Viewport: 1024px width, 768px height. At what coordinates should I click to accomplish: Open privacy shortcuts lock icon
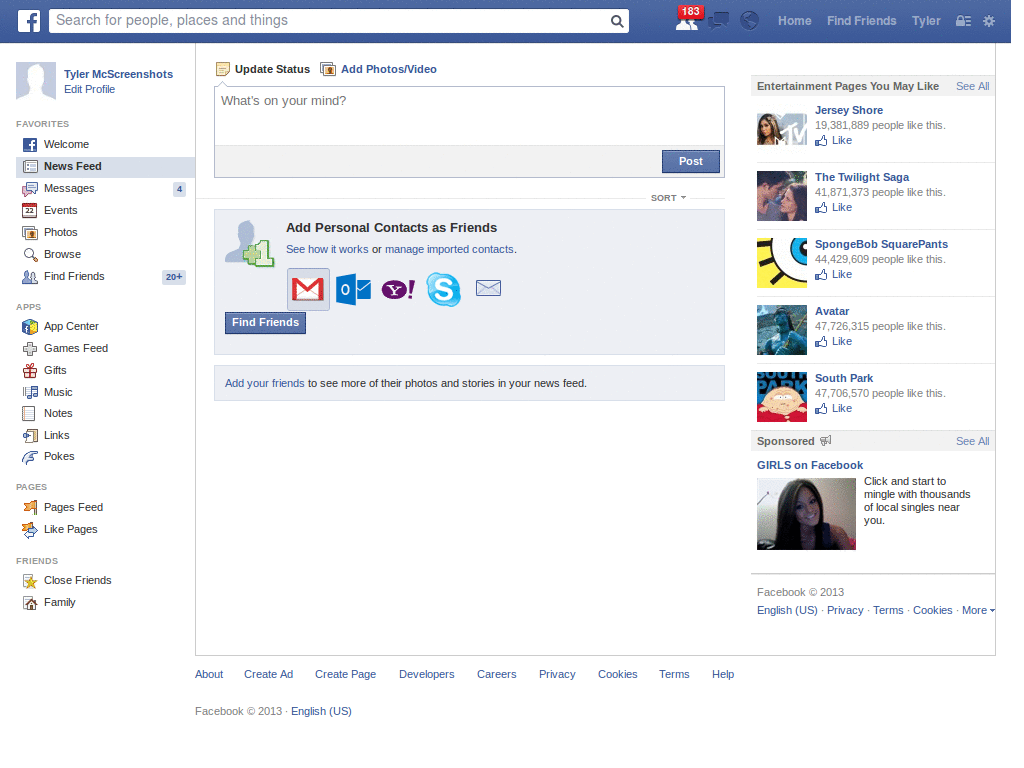963,21
